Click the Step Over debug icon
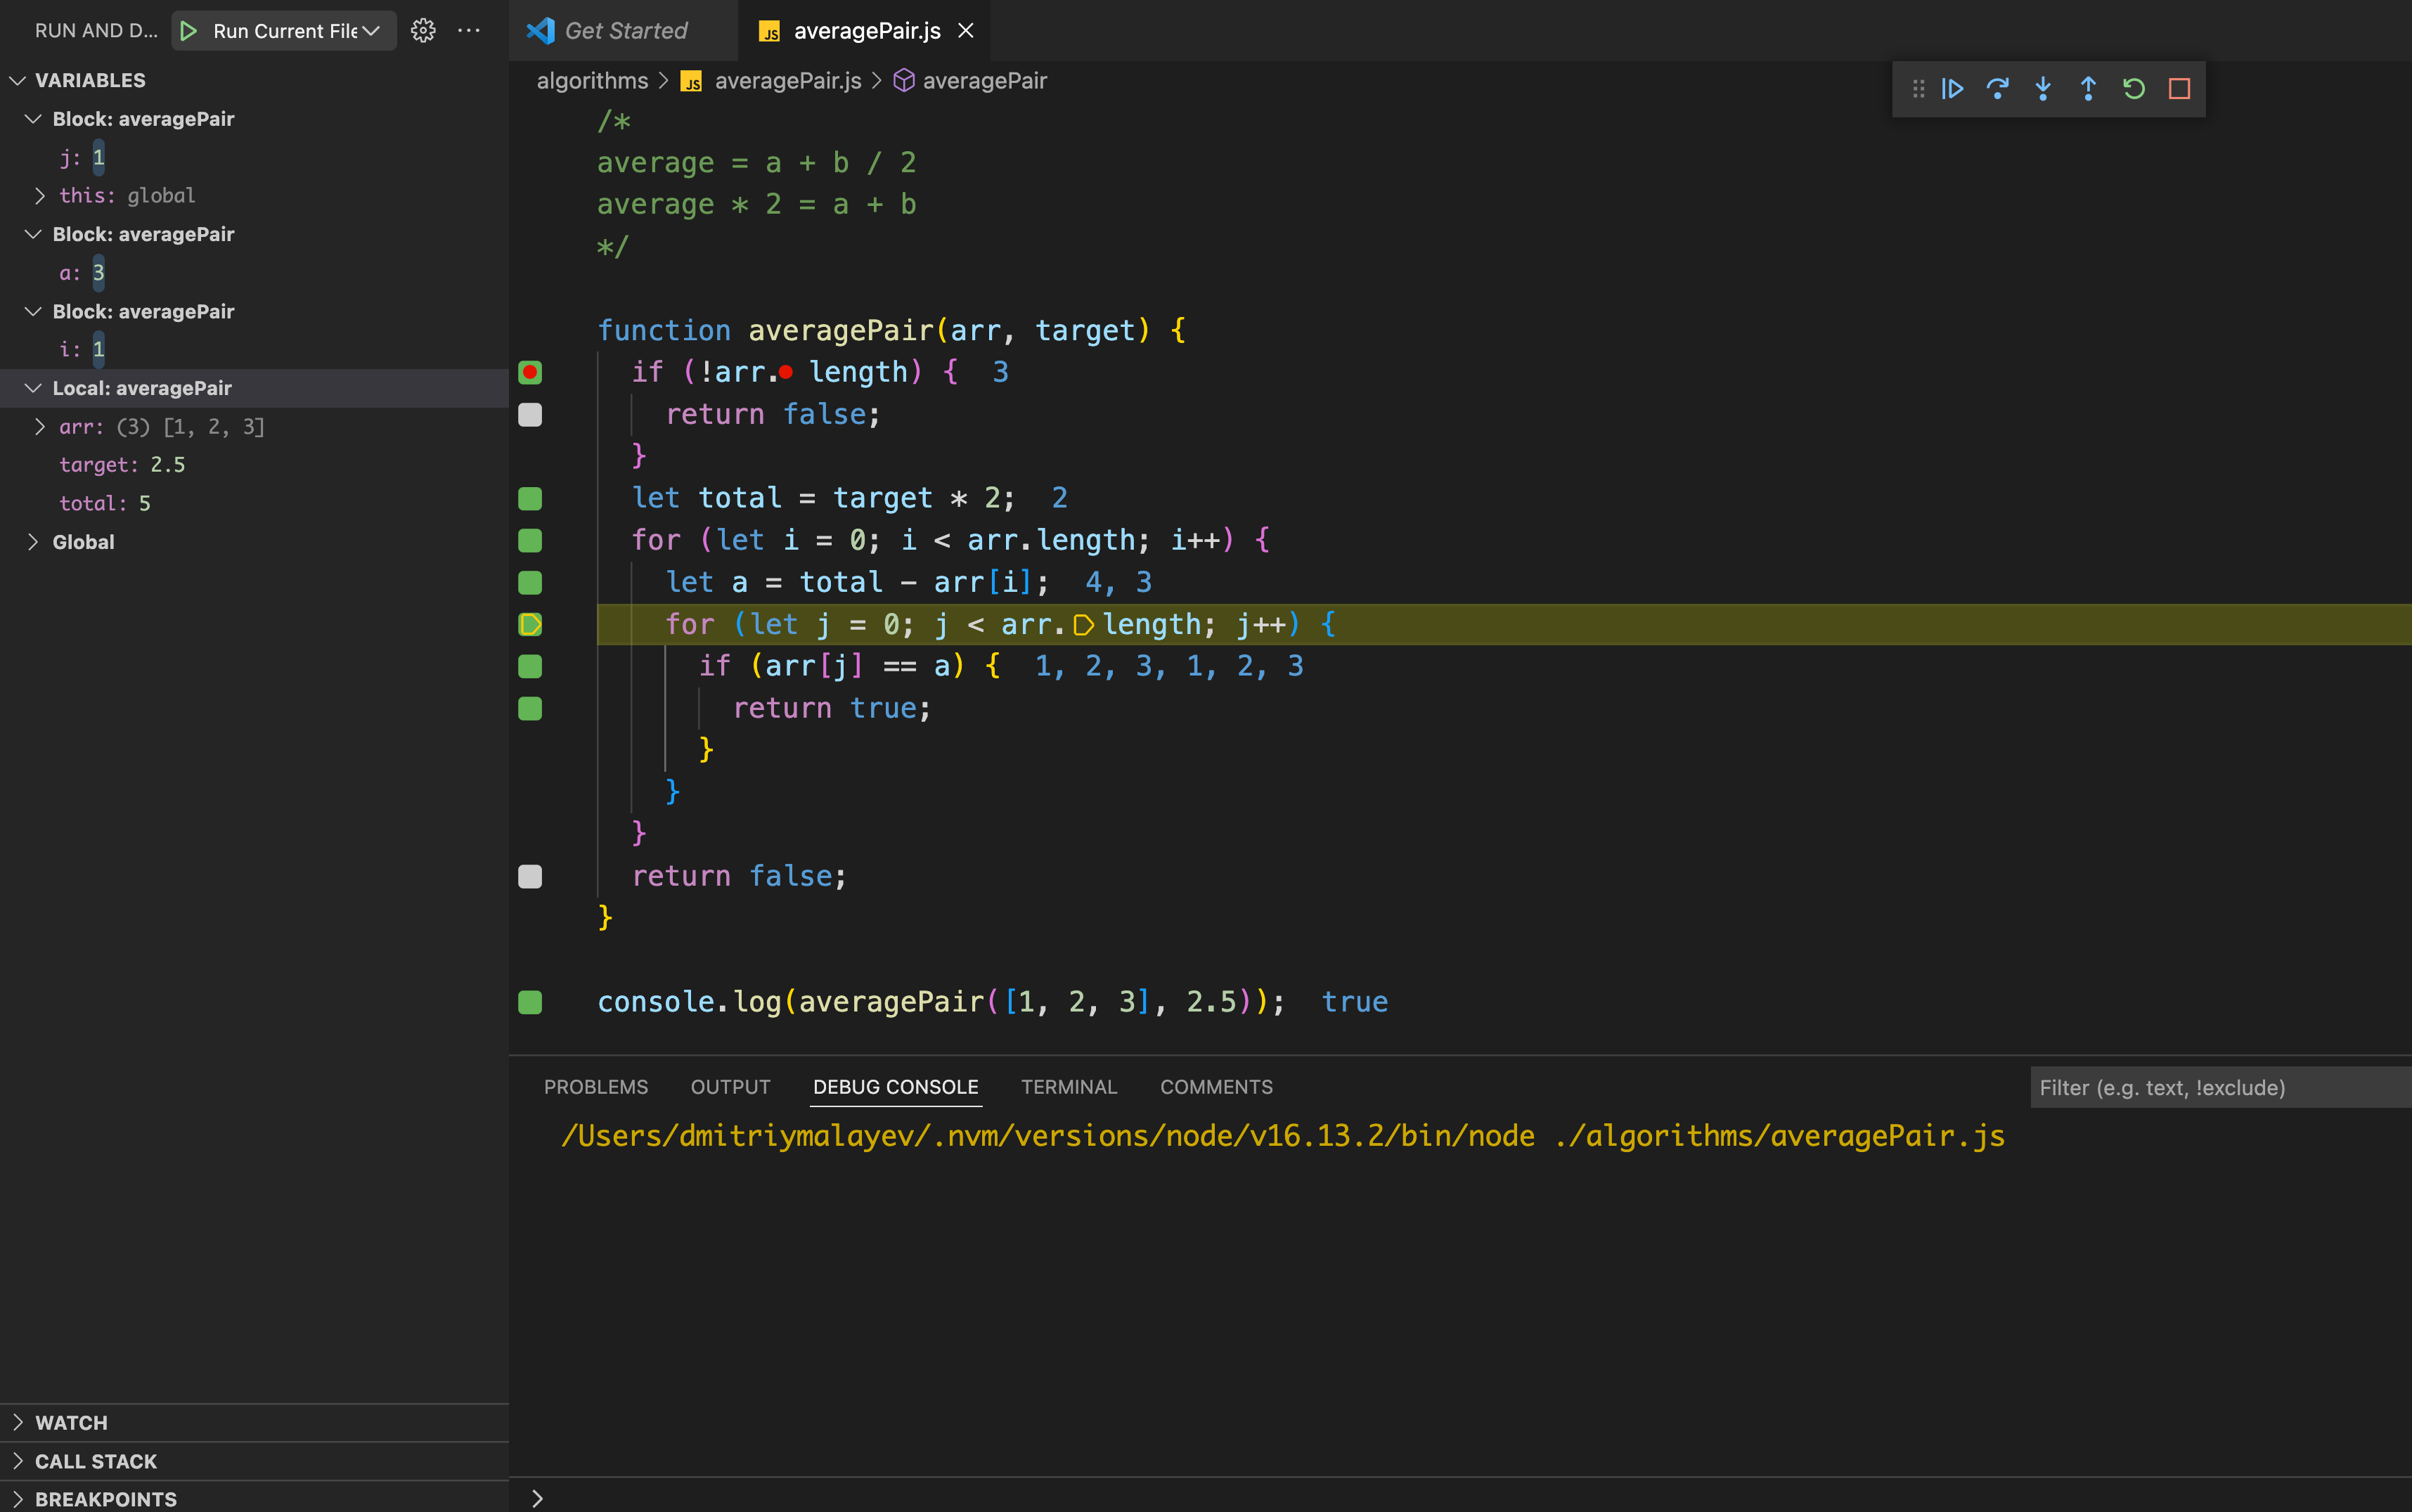Screen dimensions: 2412x1512 pyautogui.click(x=1997, y=89)
